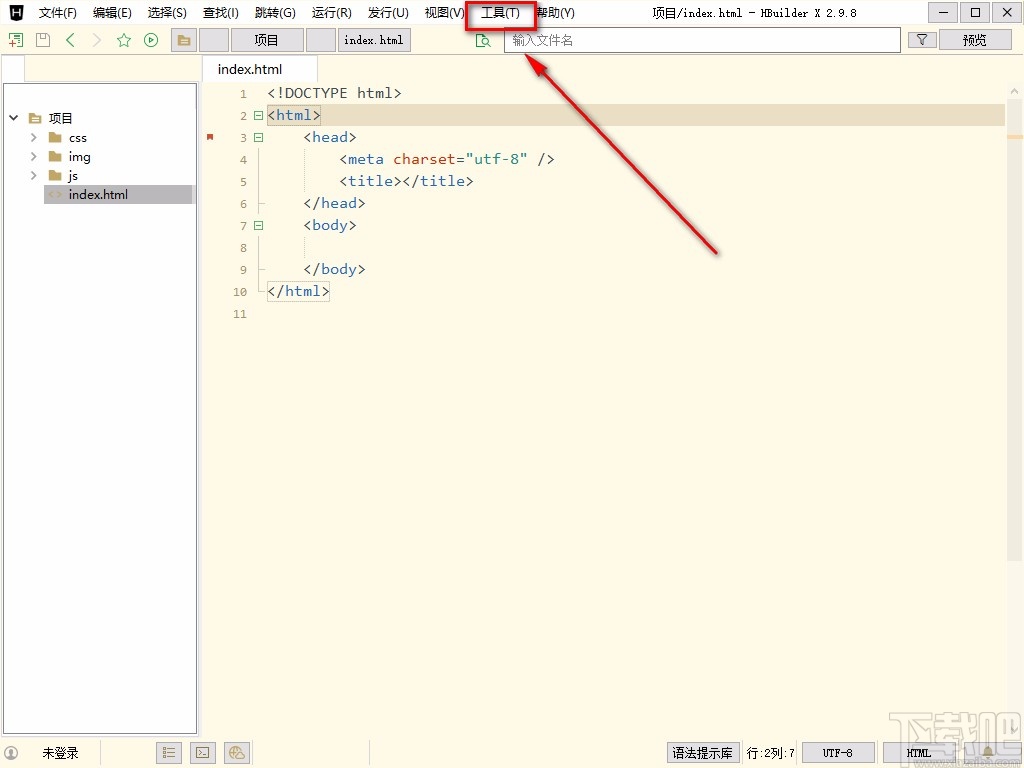Expand the css folder chevron
Image resolution: width=1024 pixels, height=768 pixels.
coord(33,138)
